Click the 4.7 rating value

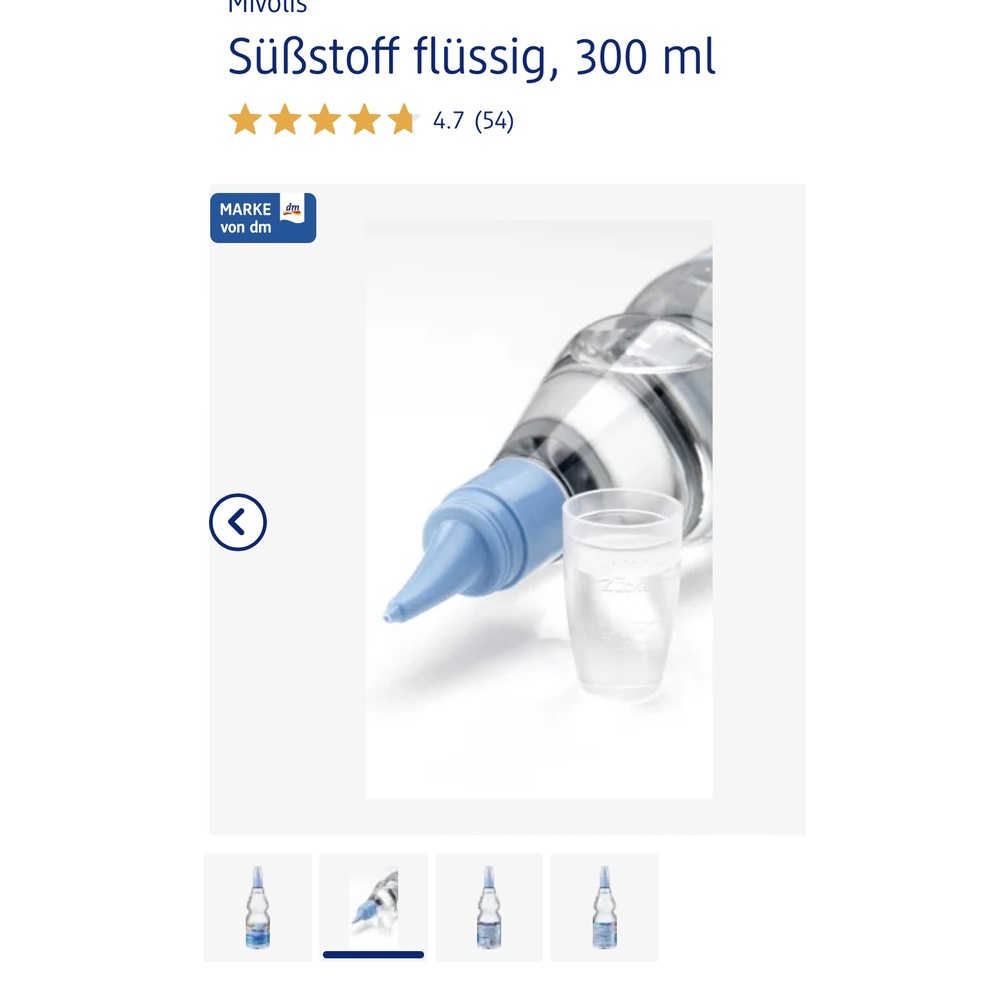click(x=448, y=121)
